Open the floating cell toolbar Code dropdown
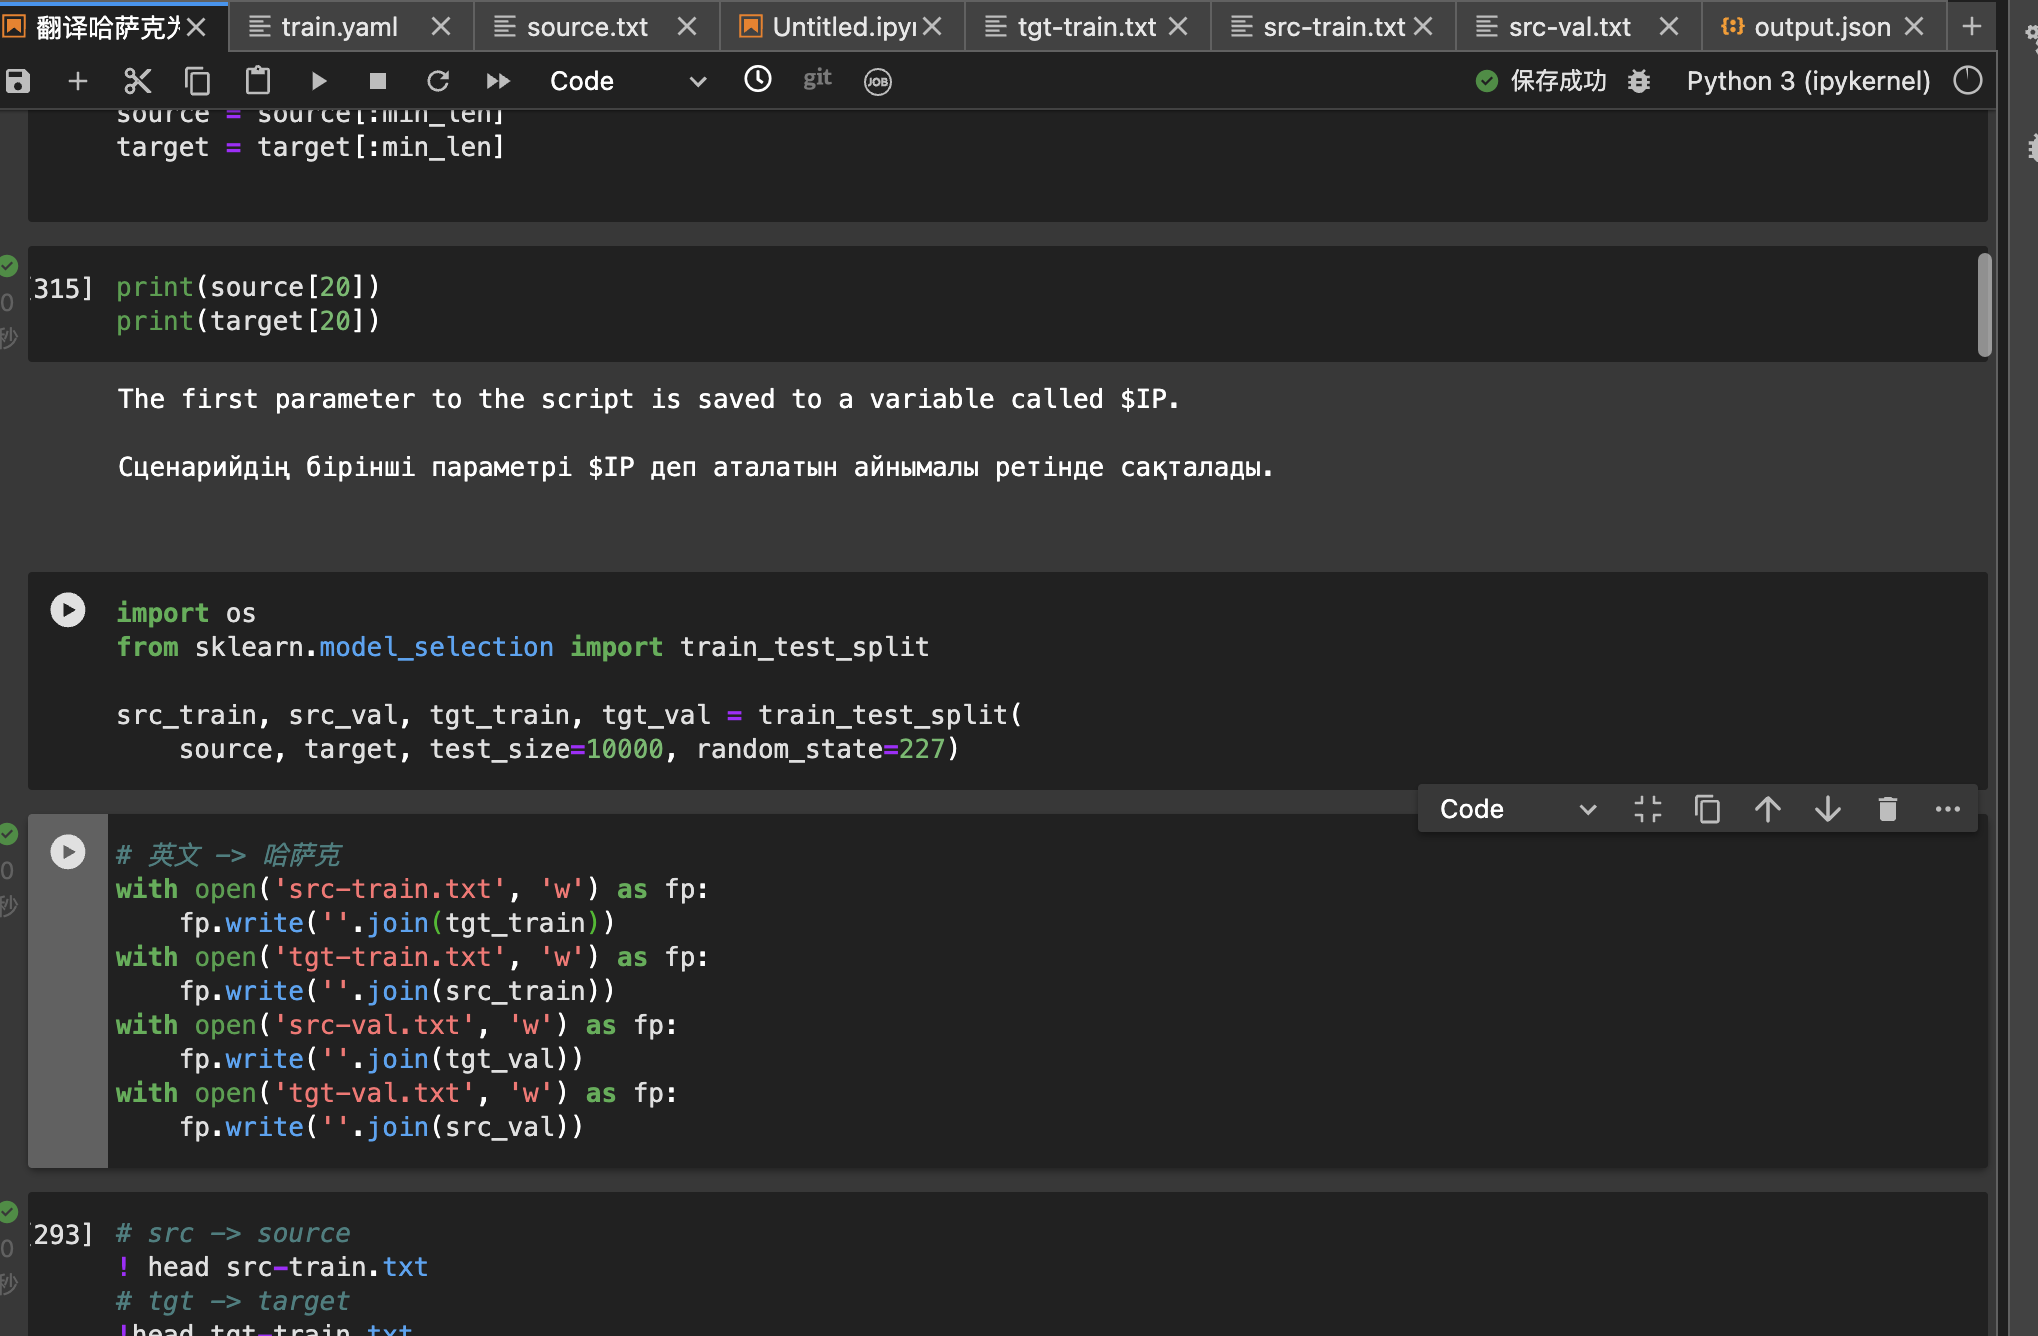 click(x=1518, y=809)
